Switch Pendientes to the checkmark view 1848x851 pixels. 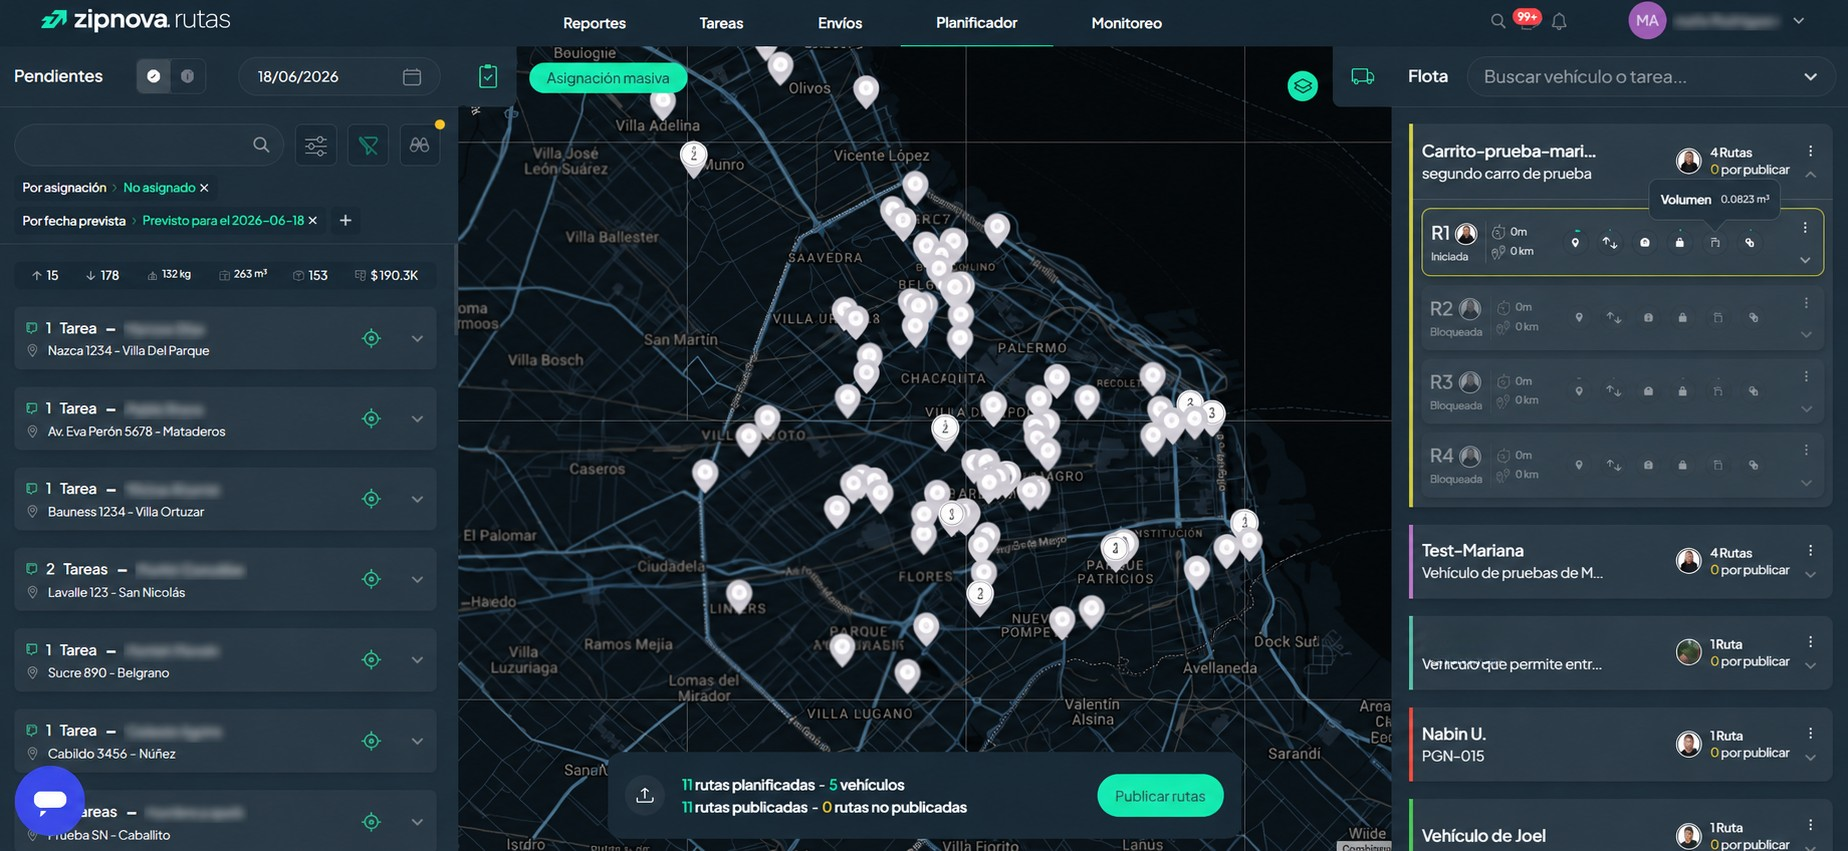153,76
